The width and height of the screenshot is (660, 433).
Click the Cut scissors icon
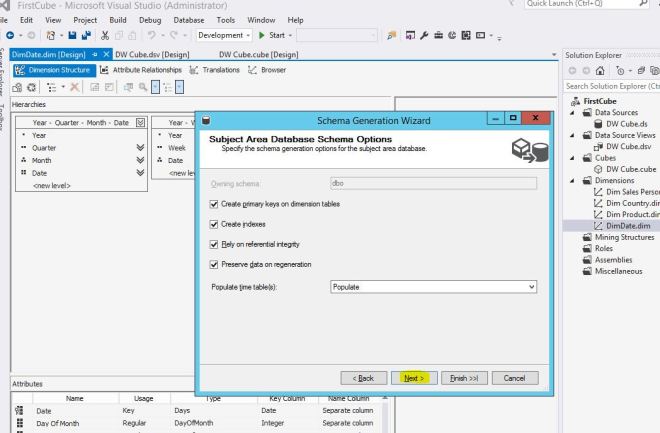tap(106, 36)
